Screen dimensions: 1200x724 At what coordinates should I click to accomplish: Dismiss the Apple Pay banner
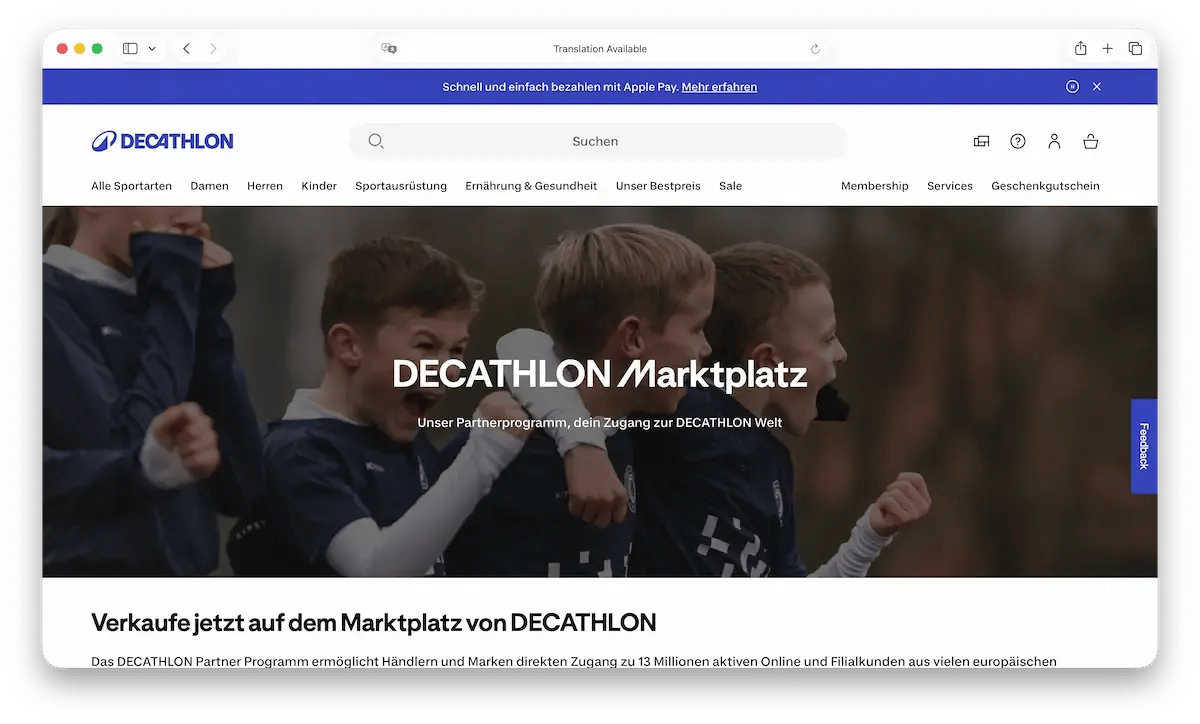(1097, 87)
